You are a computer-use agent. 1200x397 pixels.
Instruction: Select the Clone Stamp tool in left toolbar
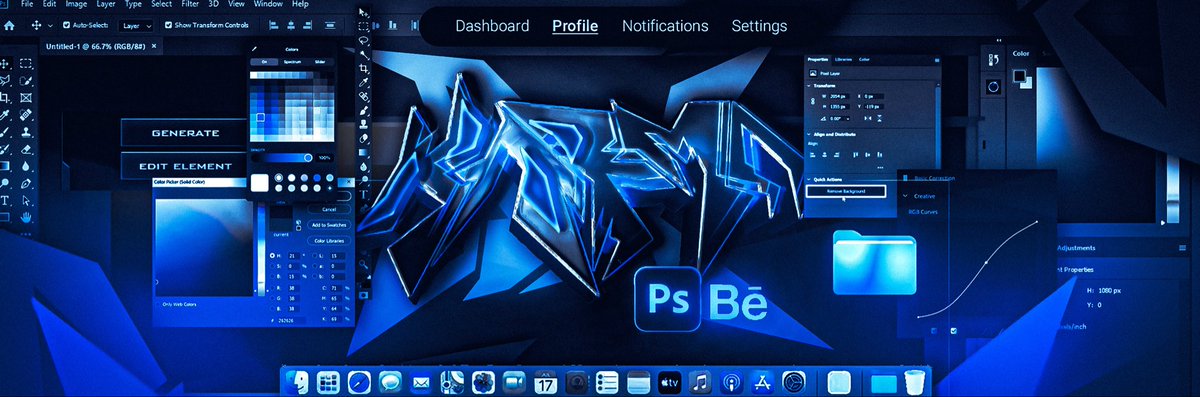[26, 132]
